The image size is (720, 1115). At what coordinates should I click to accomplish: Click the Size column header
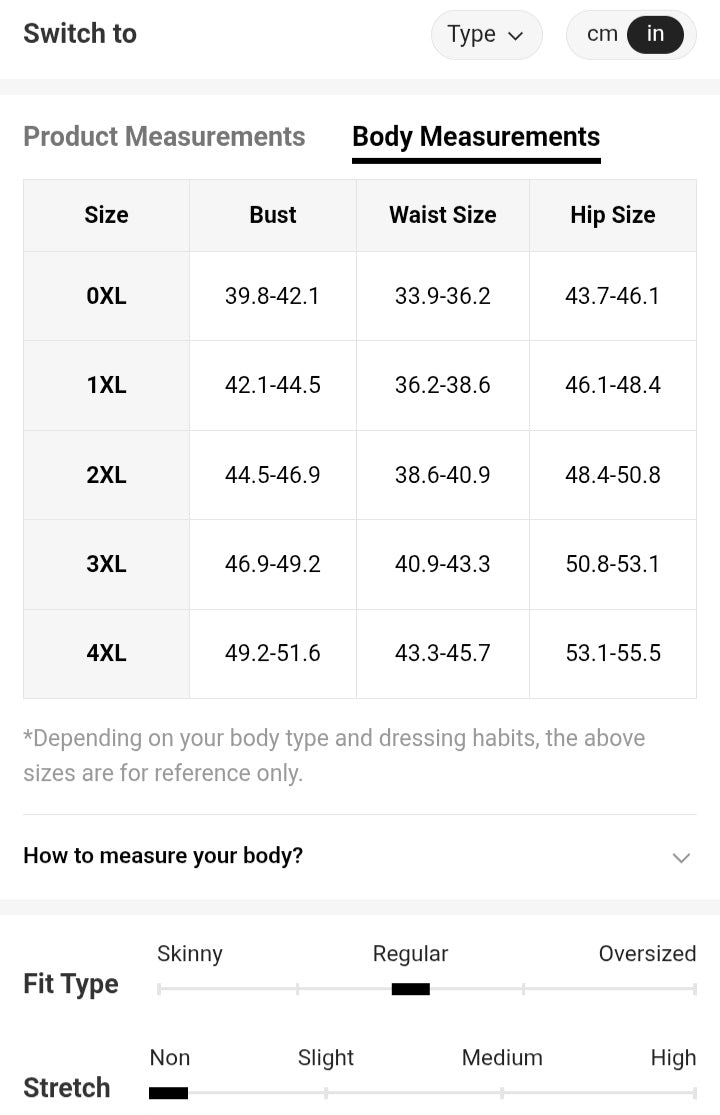106,215
